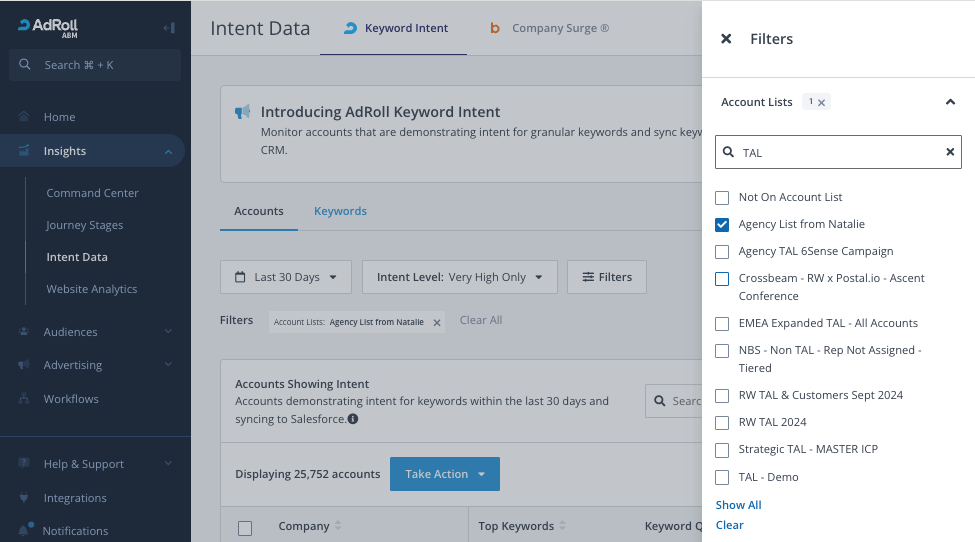Collapse the Account Lists section

click(x=950, y=102)
